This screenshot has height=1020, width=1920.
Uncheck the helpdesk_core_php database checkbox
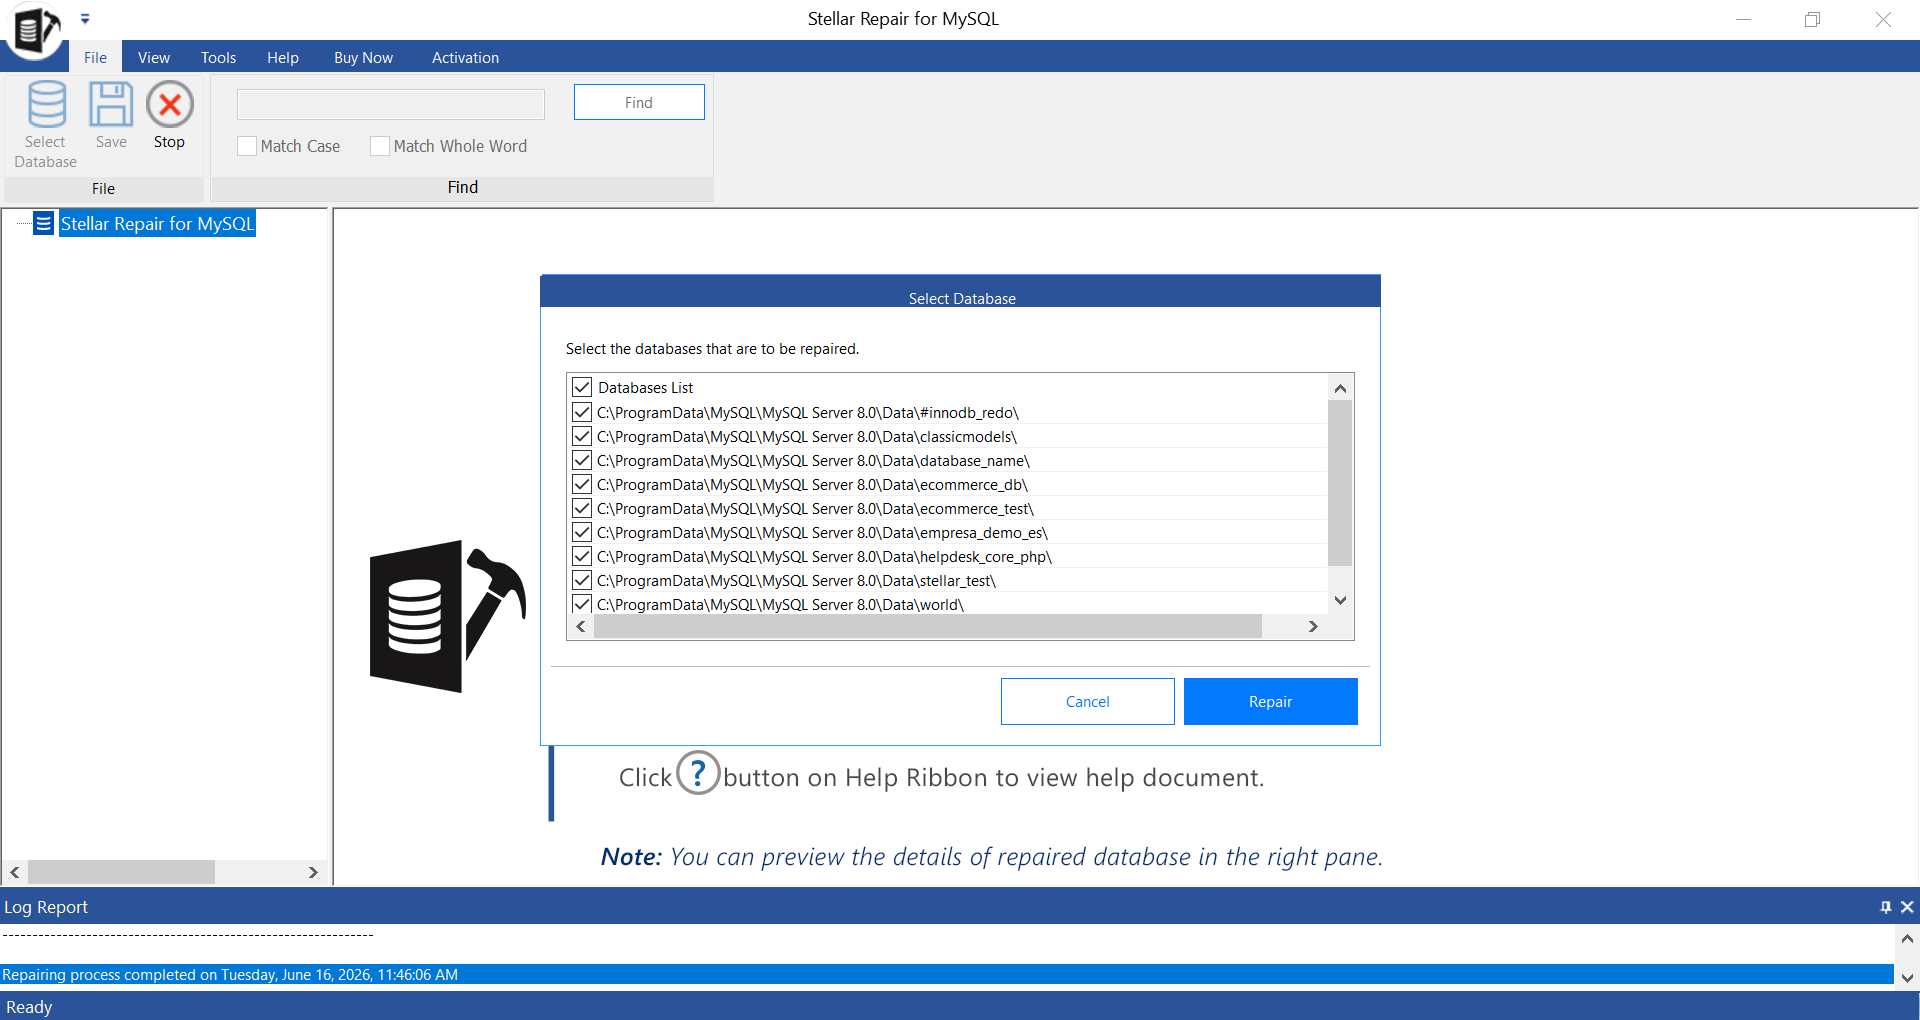(x=582, y=556)
